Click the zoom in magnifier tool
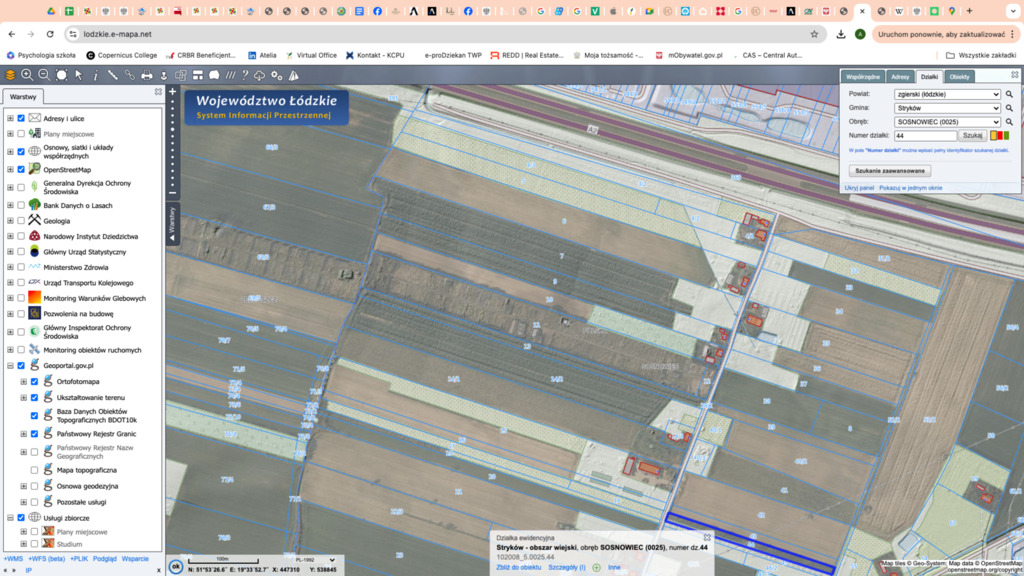 pyautogui.click(x=27, y=75)
